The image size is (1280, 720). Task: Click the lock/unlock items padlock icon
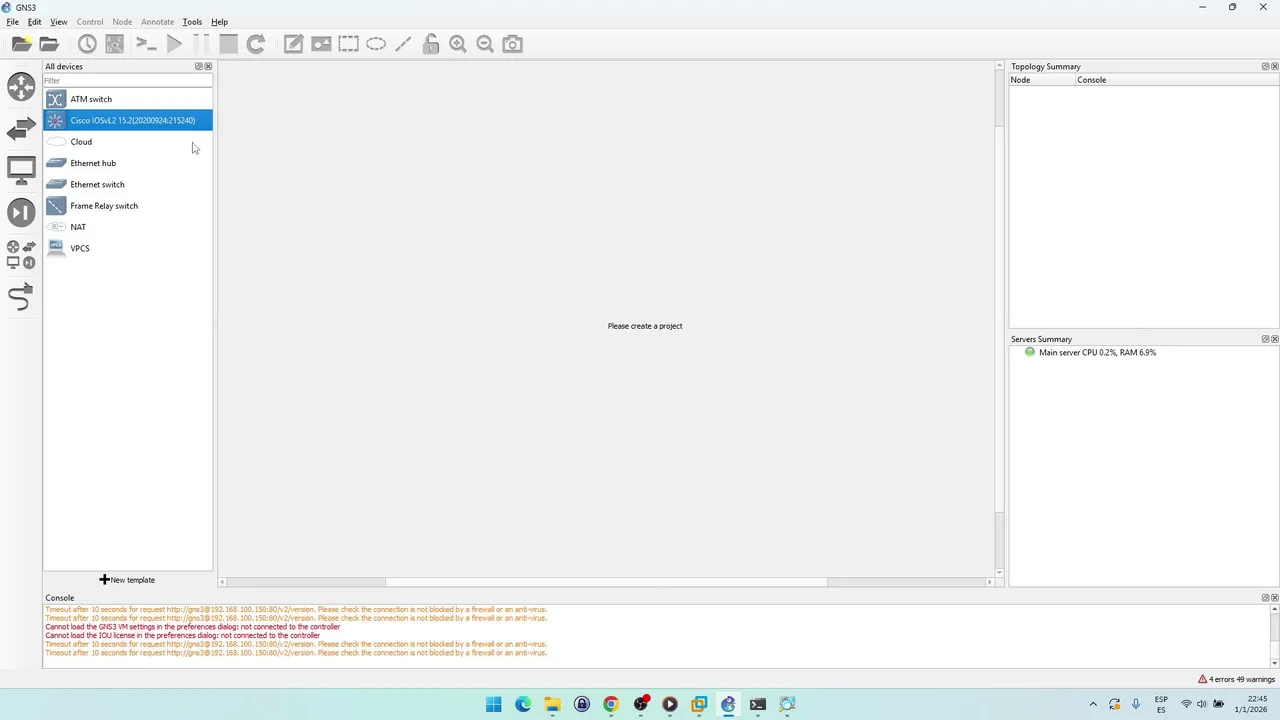pos(431,44)
